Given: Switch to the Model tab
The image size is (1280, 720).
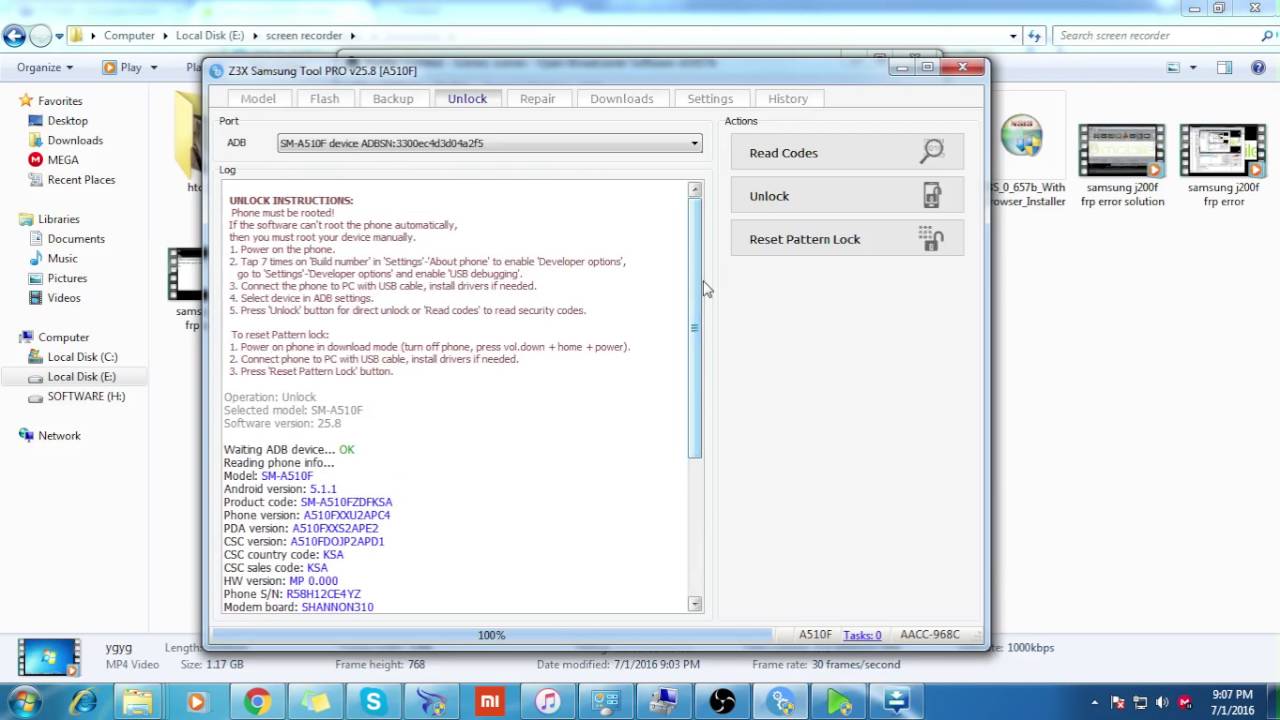Looking at the screenshot, I should pos(258,98).
